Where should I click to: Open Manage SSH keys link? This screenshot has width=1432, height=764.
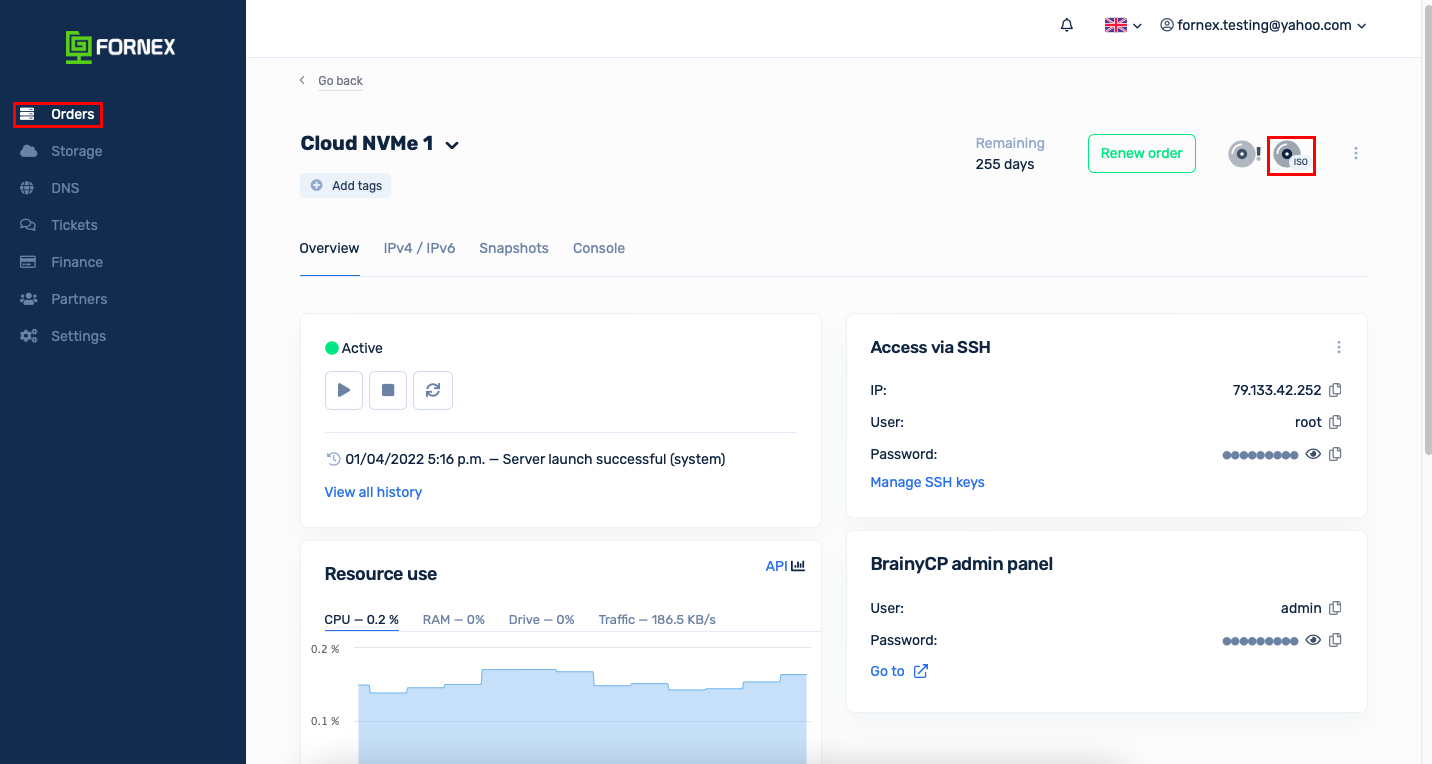point(927,482)
